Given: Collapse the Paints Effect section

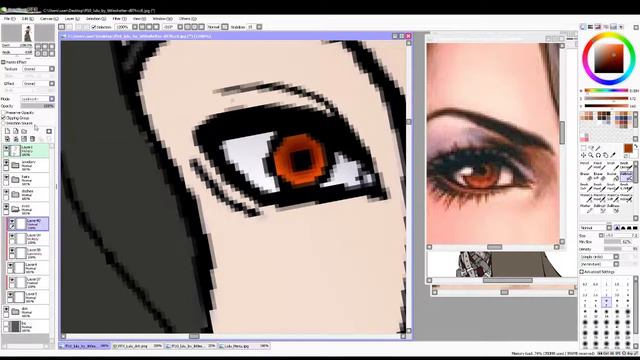Looking at the screenshot, I should (x=3, y=62).
